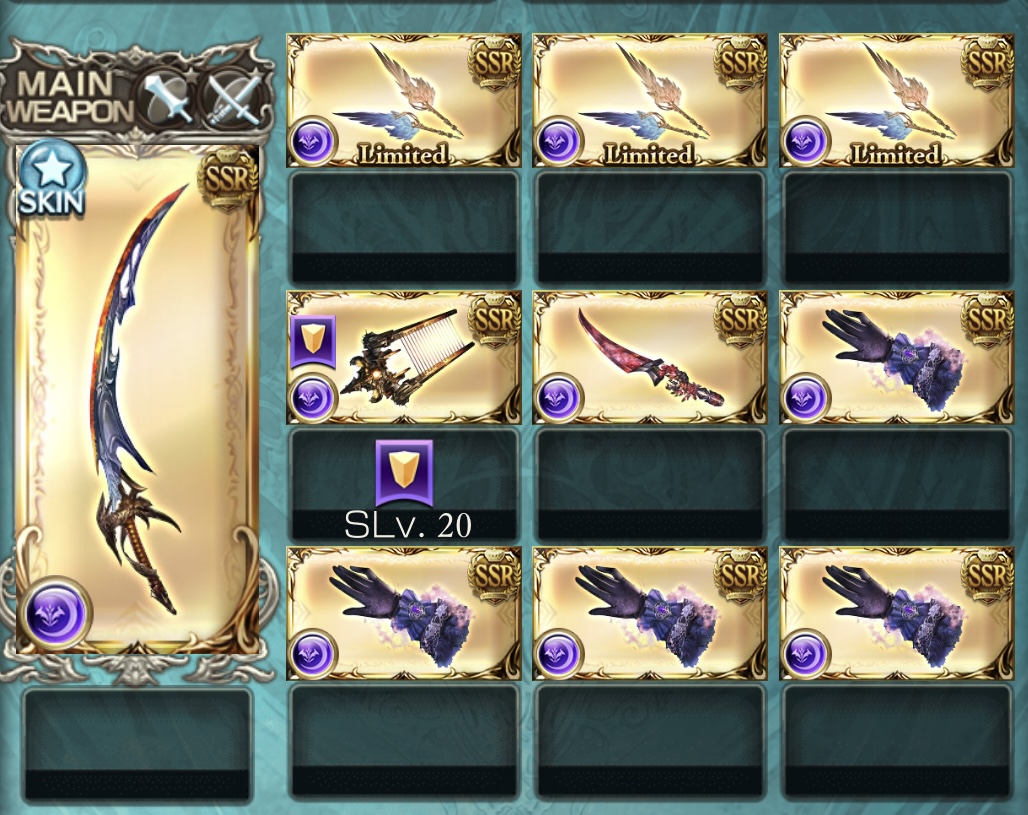
Task: Click the dark element orb on red dagger card
Action: pyautogui.click(x=559, y=397)
